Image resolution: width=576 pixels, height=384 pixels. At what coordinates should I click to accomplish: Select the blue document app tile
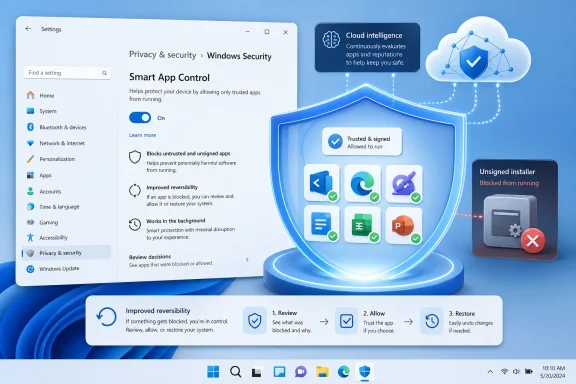[322, 224]
